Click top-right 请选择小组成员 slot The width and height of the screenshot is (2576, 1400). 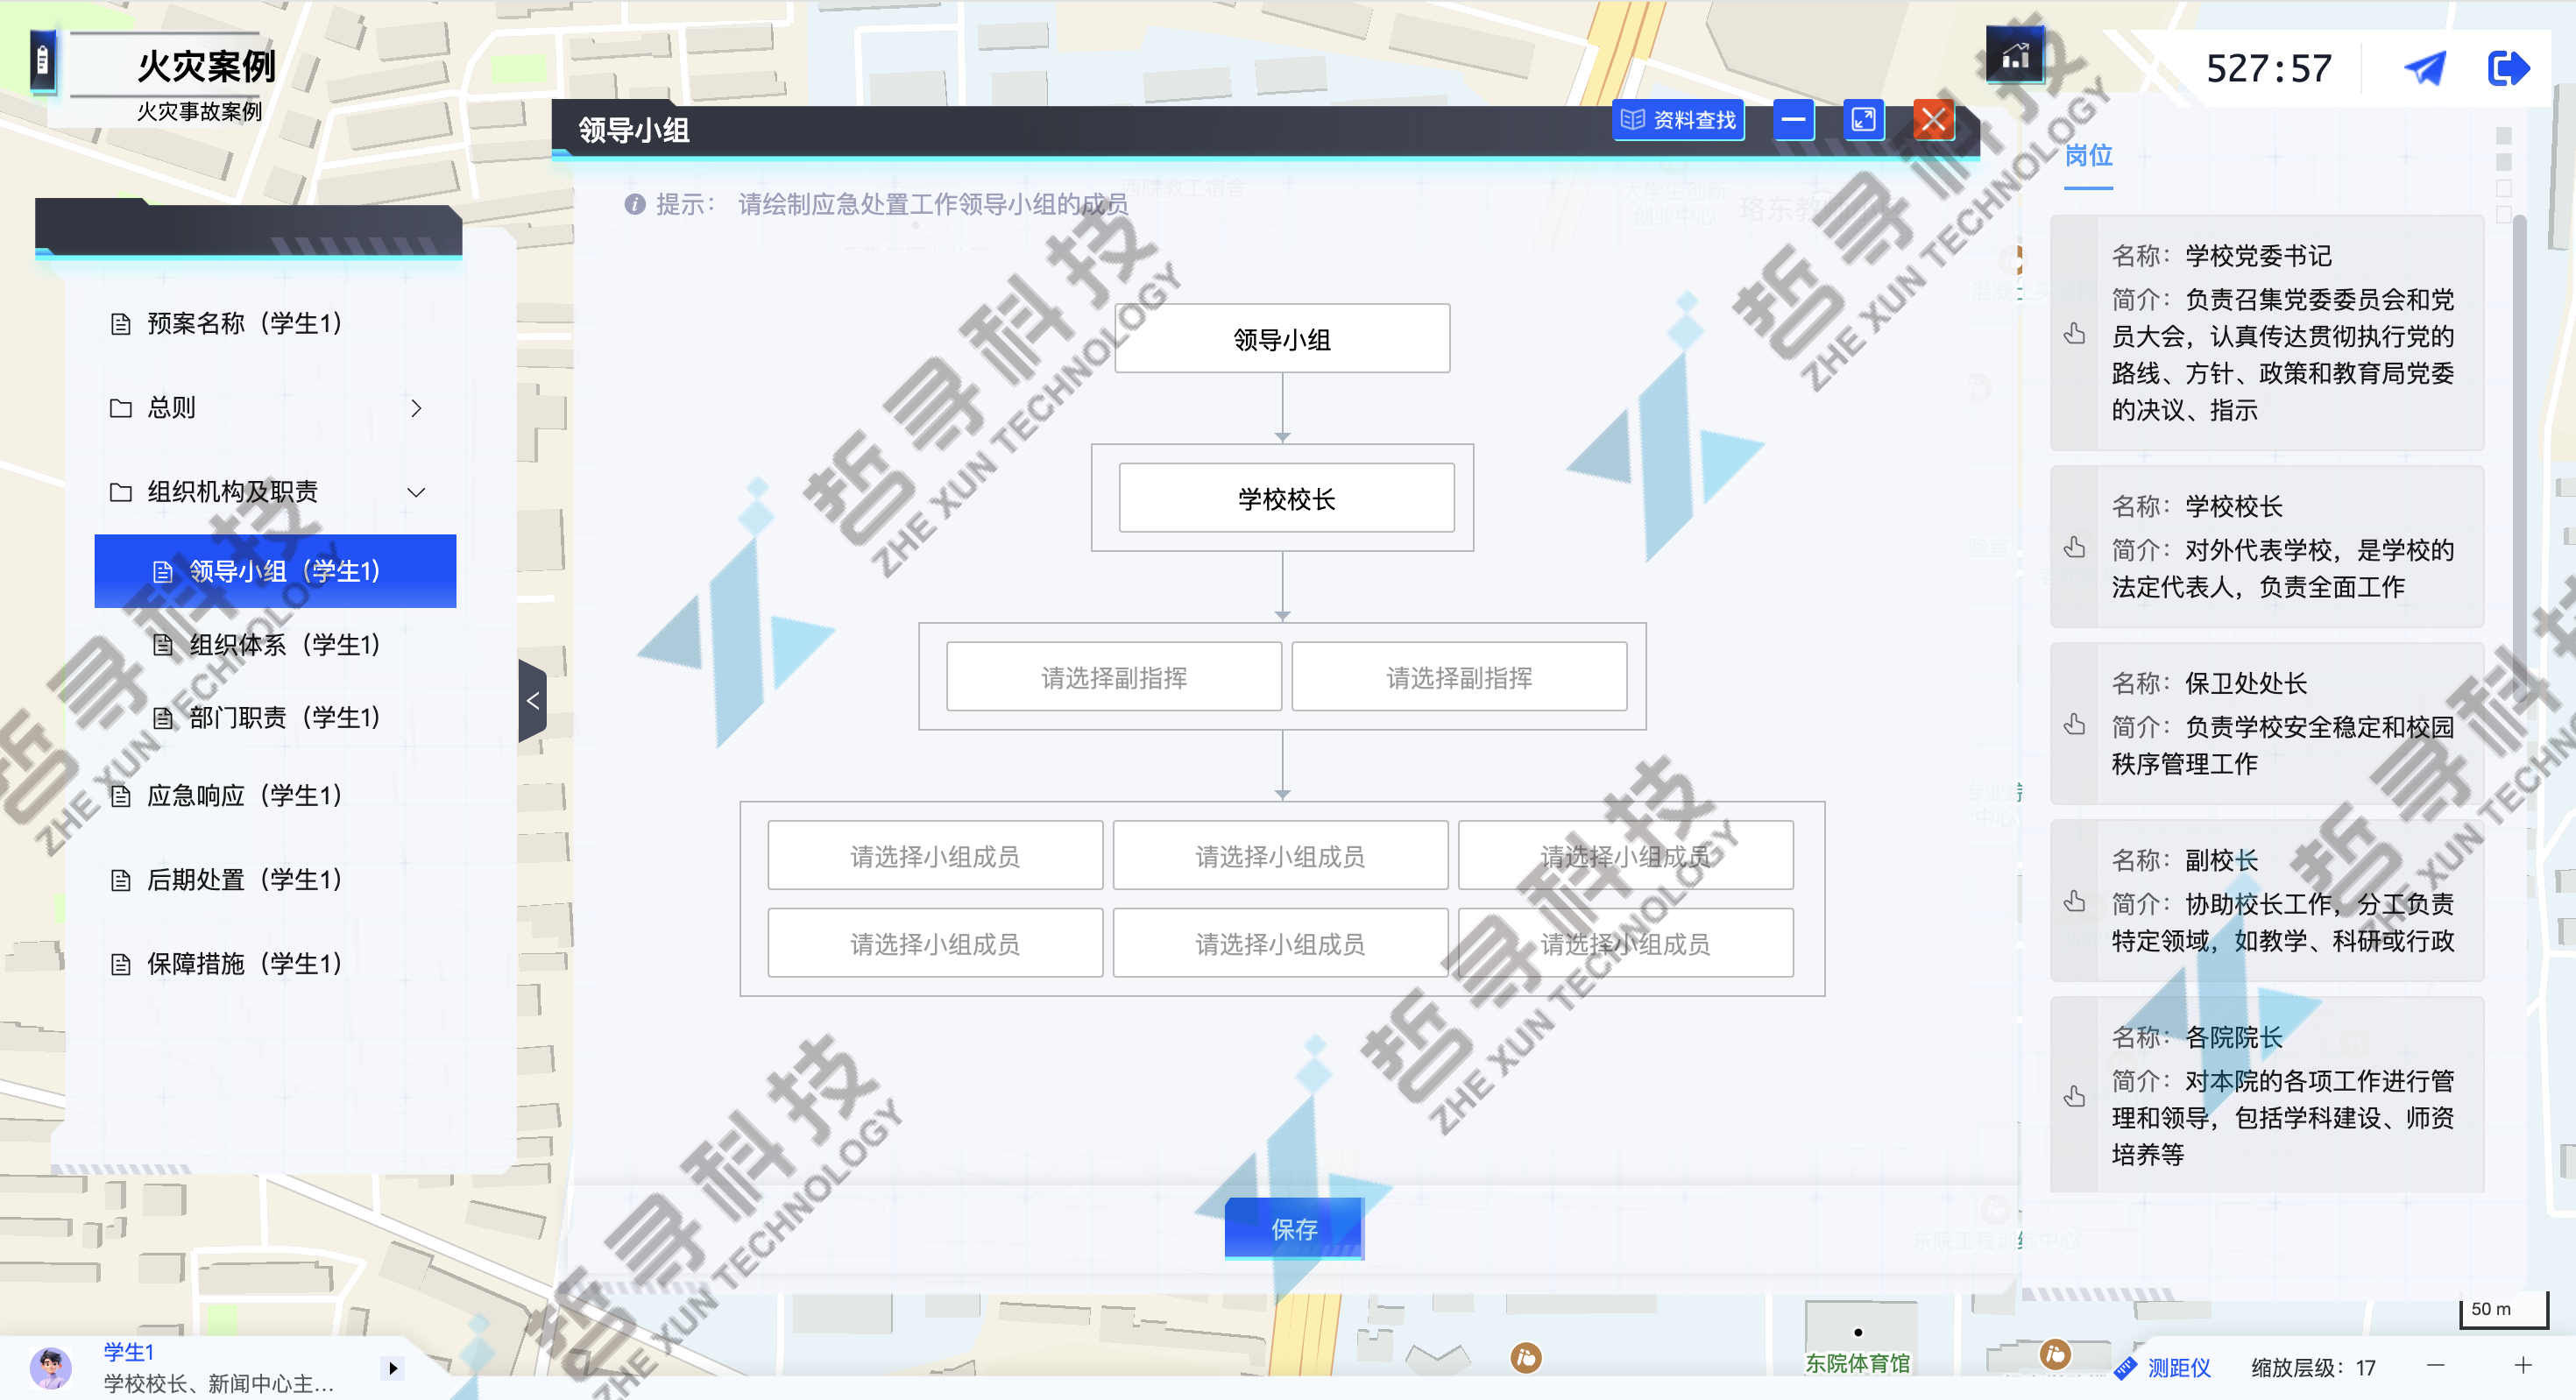point(1625,856)
